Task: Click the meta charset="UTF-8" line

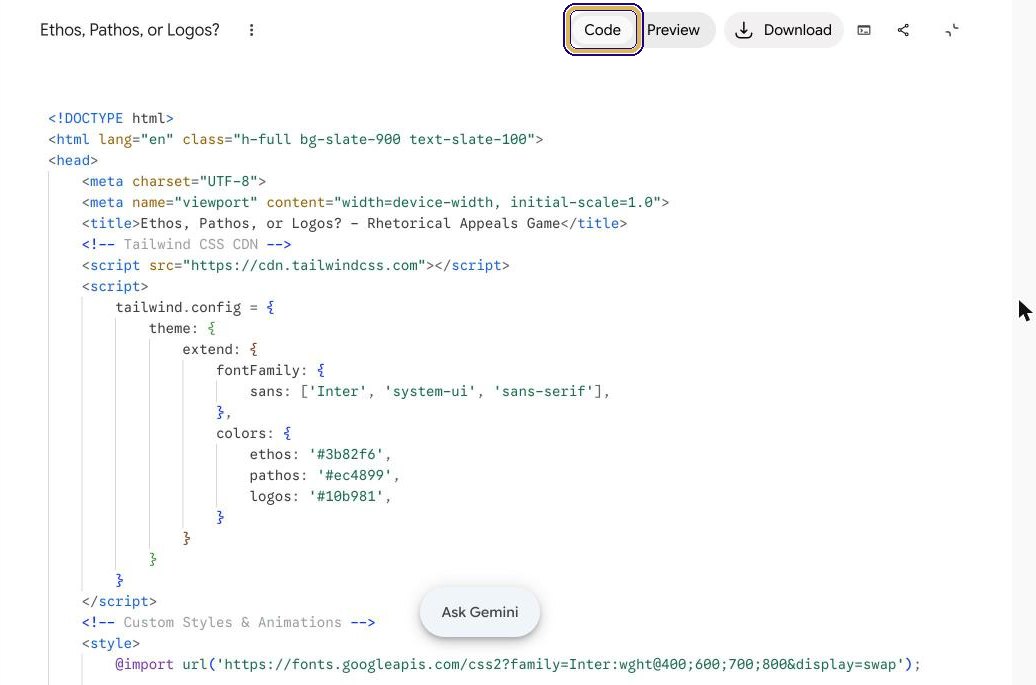Action: pyautogui.click(x=174, y=181)
